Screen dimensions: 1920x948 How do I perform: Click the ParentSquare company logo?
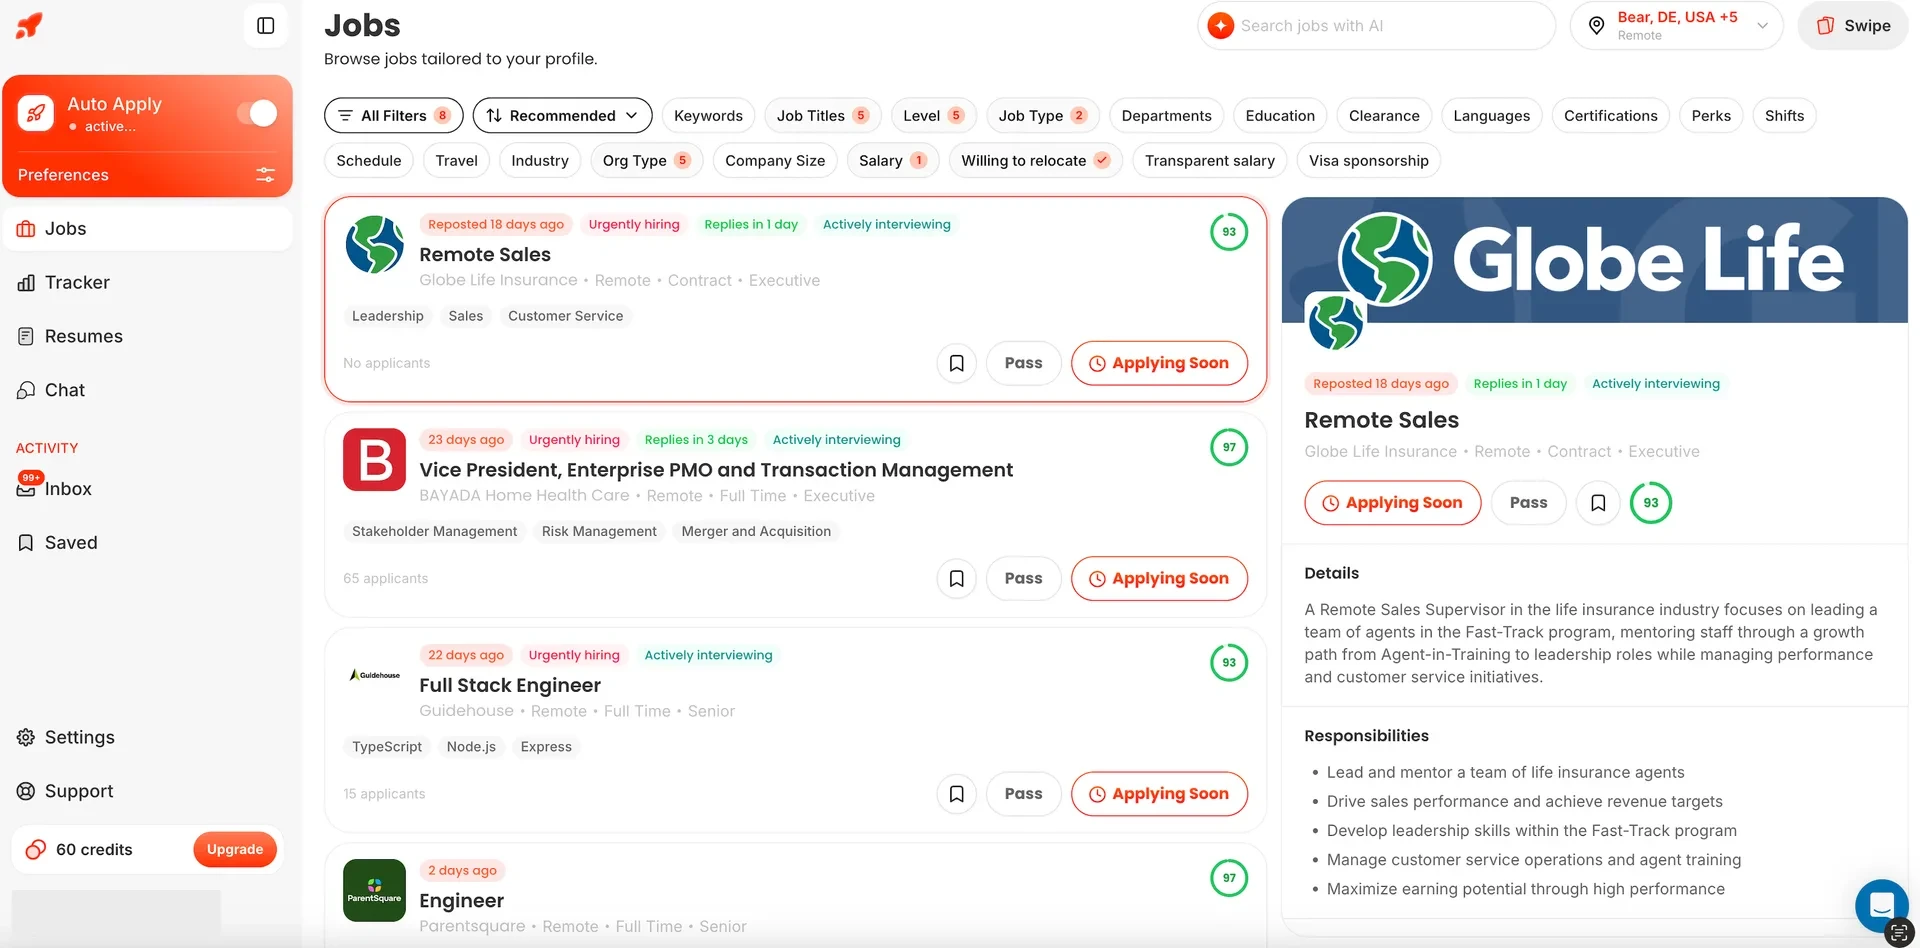(x=375, y=890)
